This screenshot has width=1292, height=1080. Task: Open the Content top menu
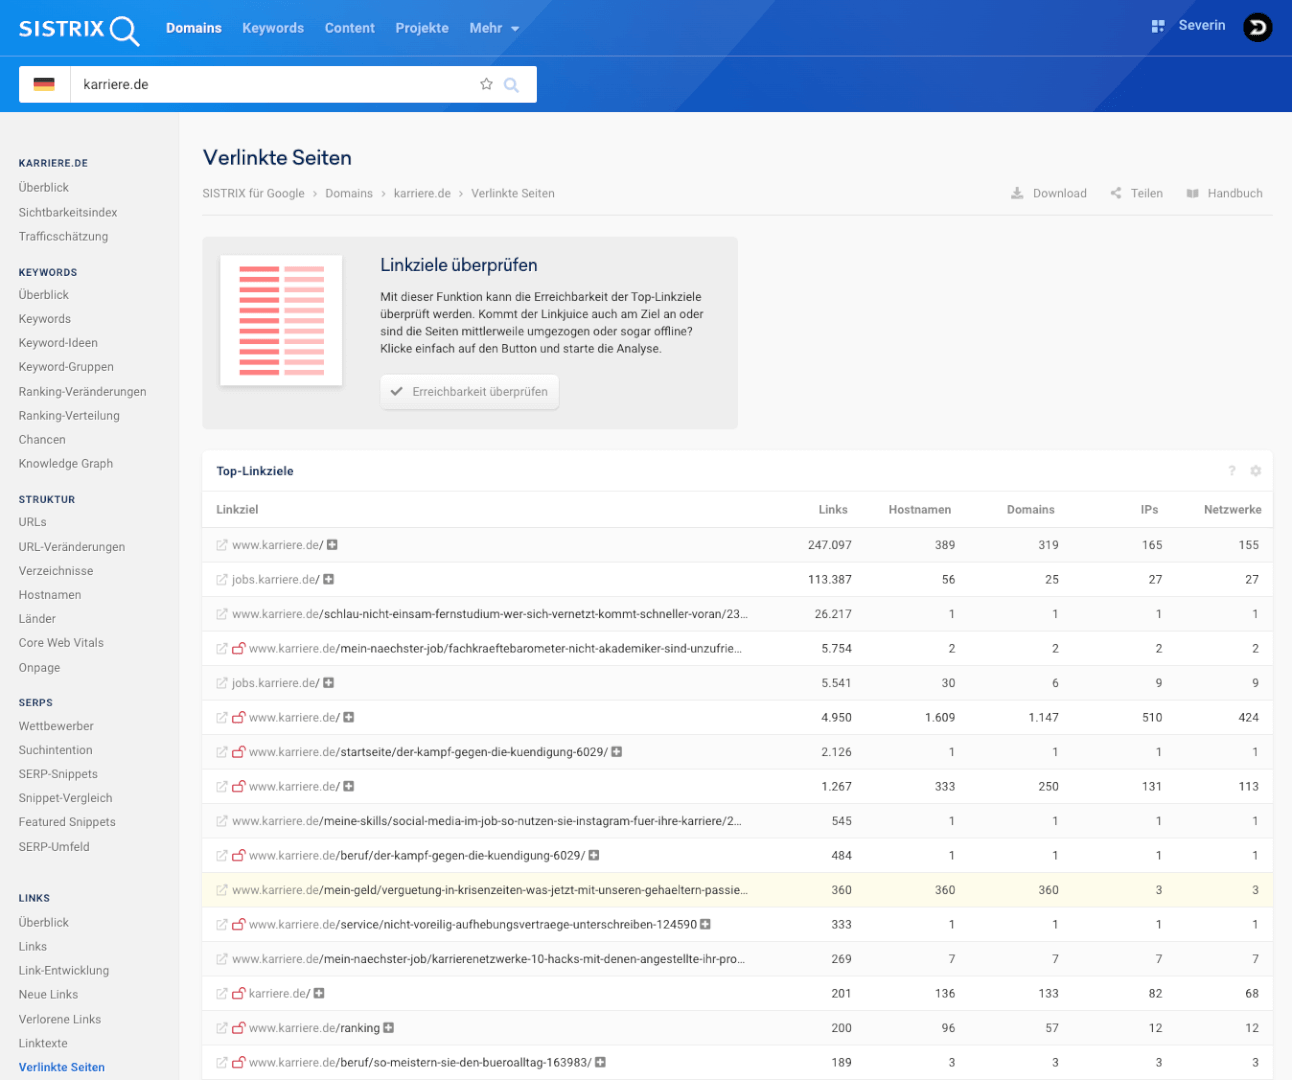click(x=349, y=28)
